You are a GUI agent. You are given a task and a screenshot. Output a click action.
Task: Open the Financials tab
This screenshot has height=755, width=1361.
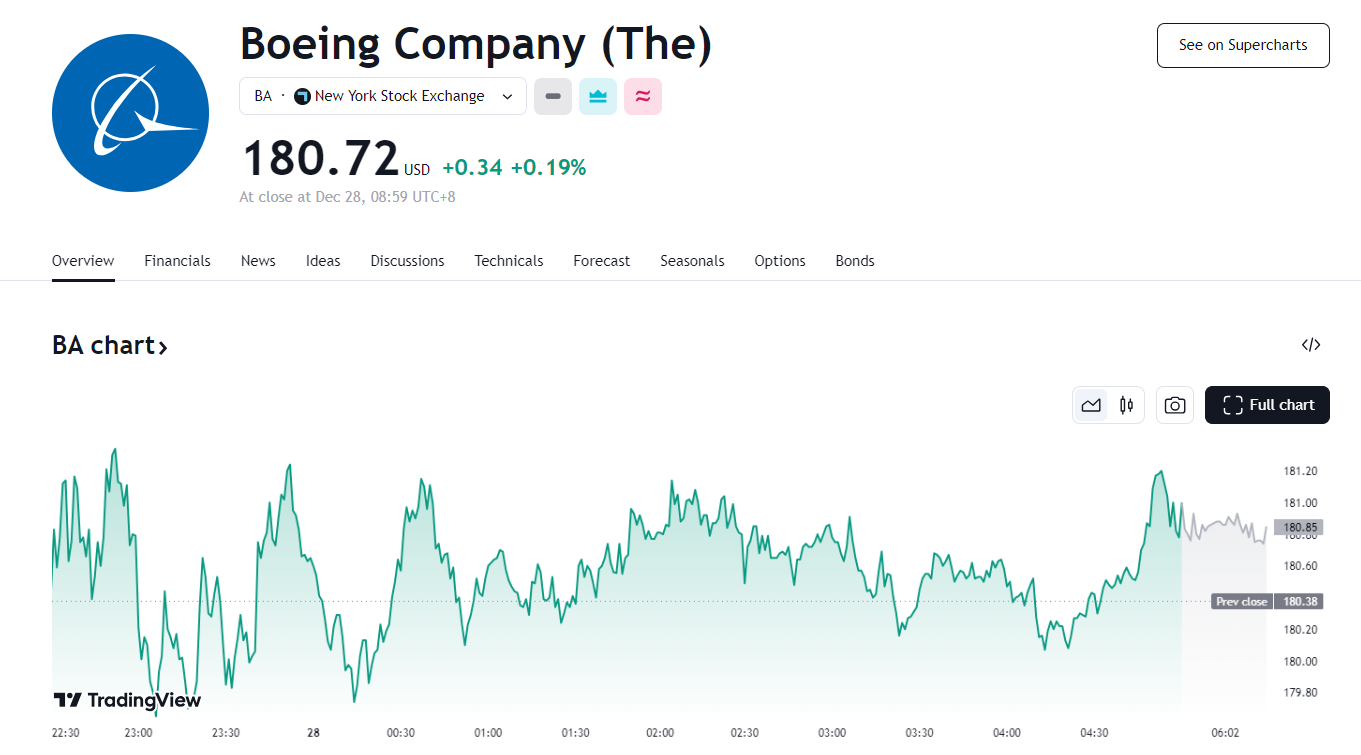pos(177,261)
